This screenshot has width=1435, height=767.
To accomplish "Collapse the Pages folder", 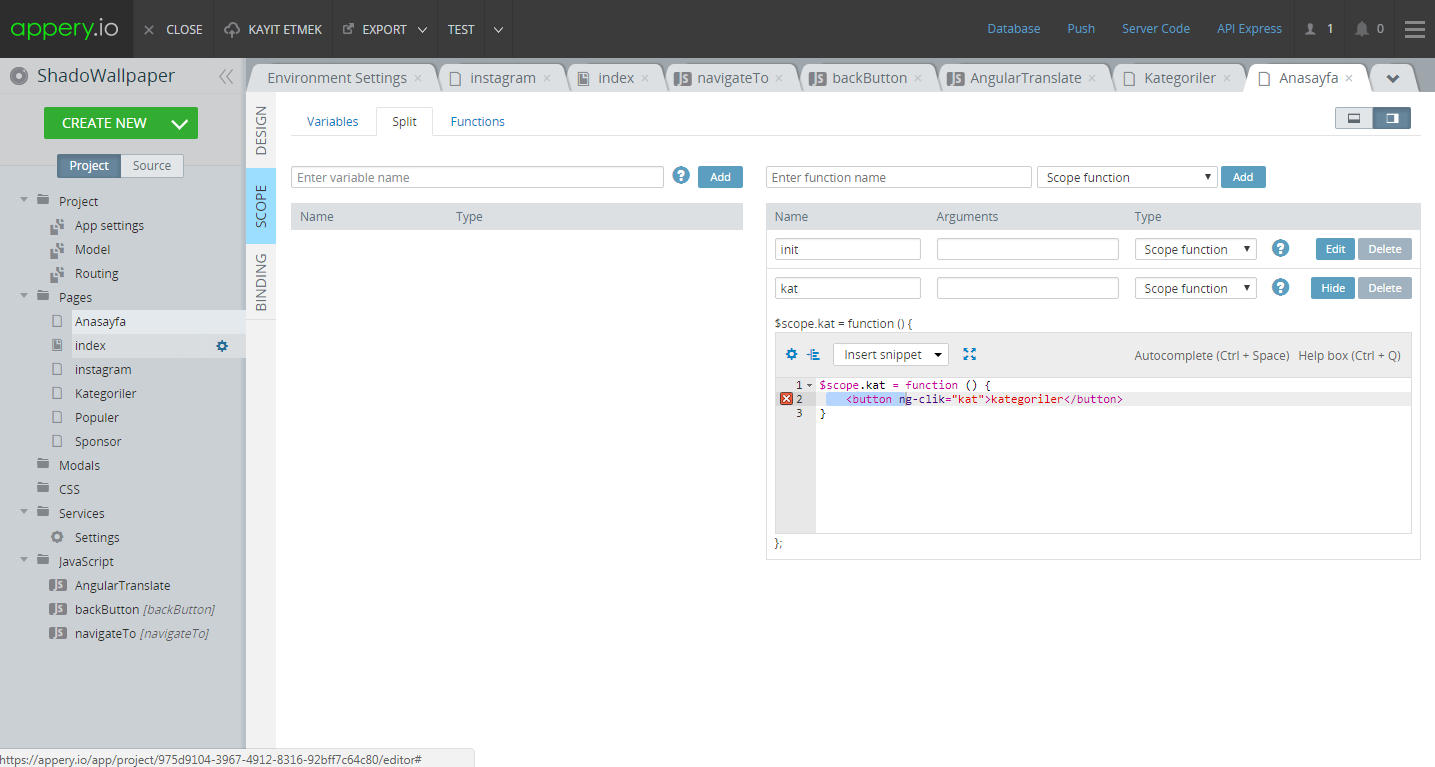I will tap(23, 297).
